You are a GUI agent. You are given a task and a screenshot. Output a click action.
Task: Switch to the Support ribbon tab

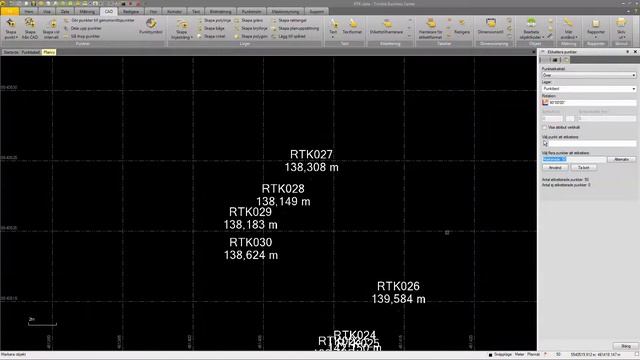(x=317, y=11)
